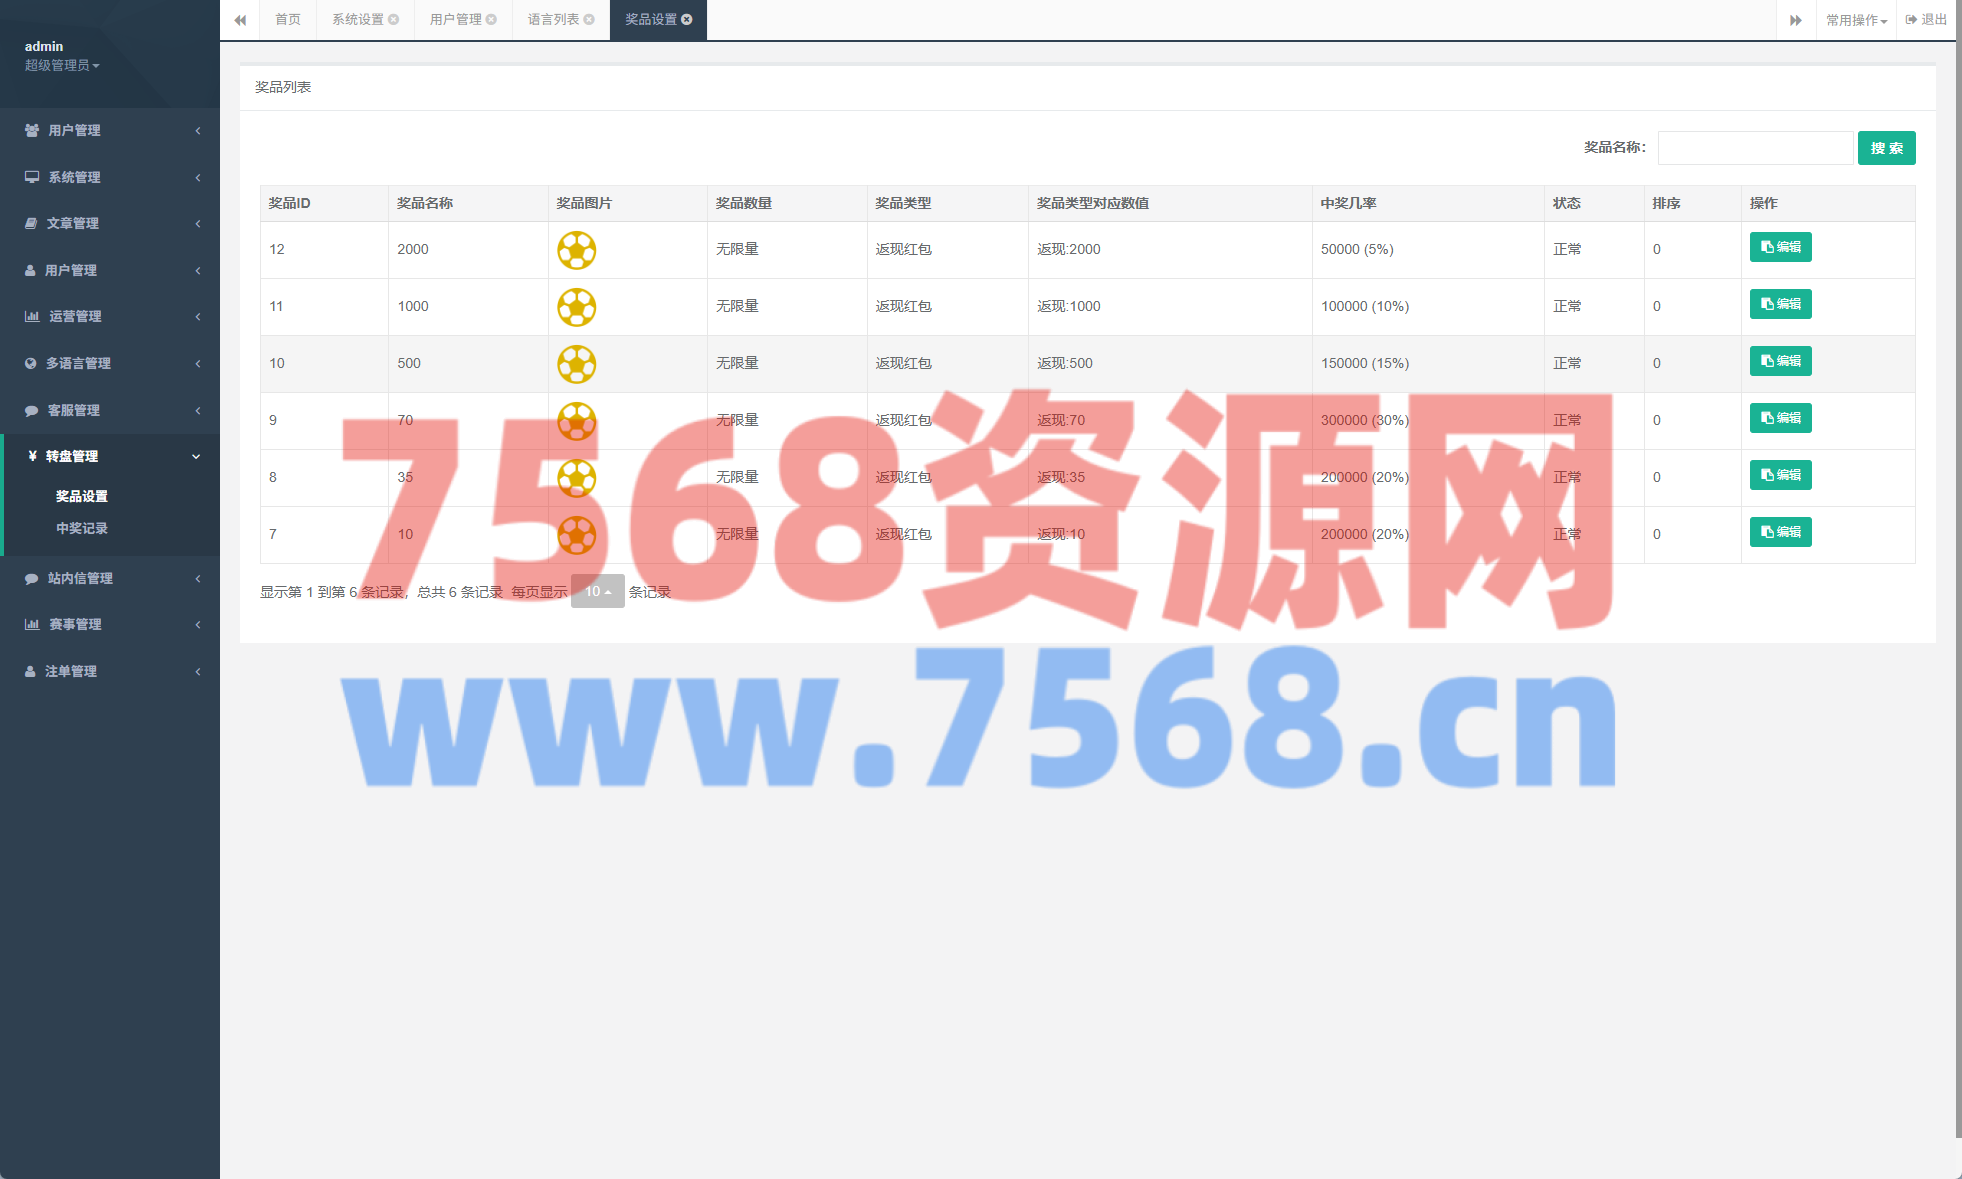Screen dimensions: 1962x1179
Task: Switch to the 首页 tab
Action: click(x=288, y=20)
